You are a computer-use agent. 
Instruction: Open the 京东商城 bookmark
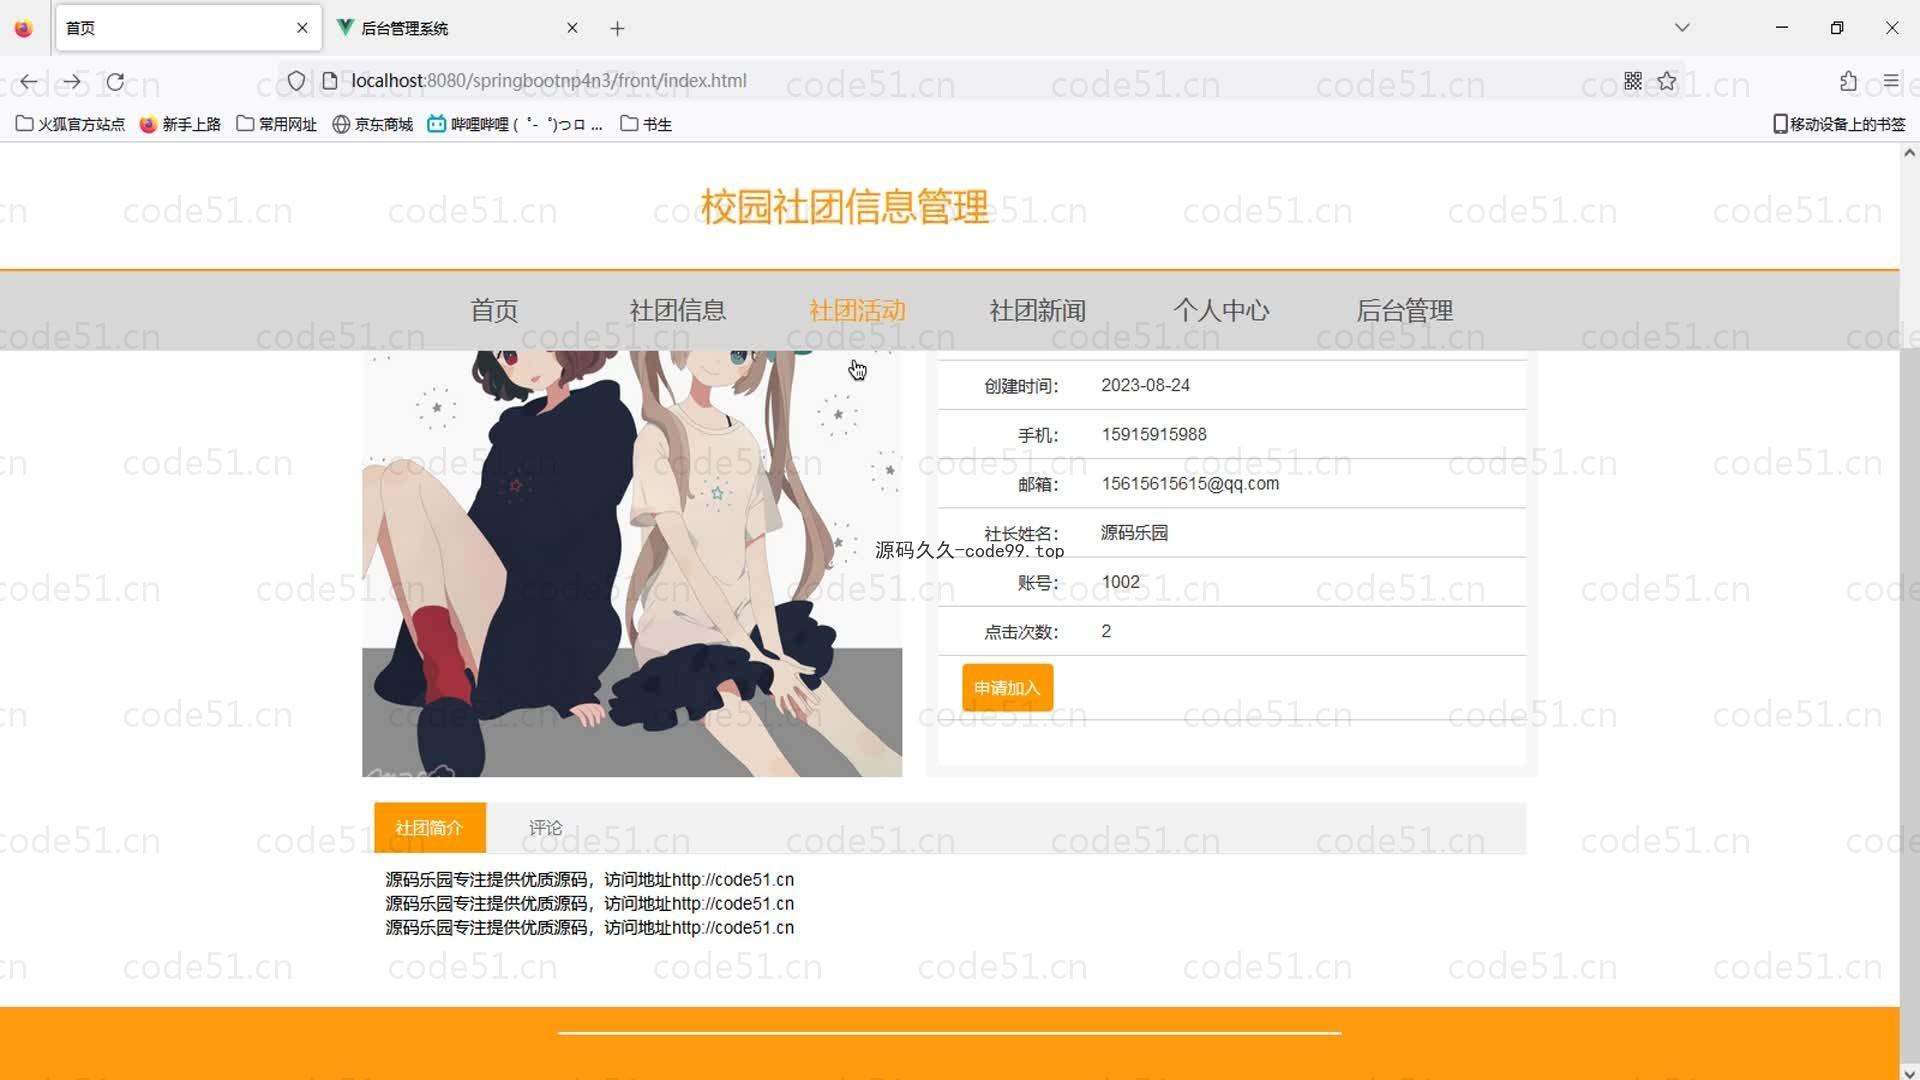coord(373,124)
